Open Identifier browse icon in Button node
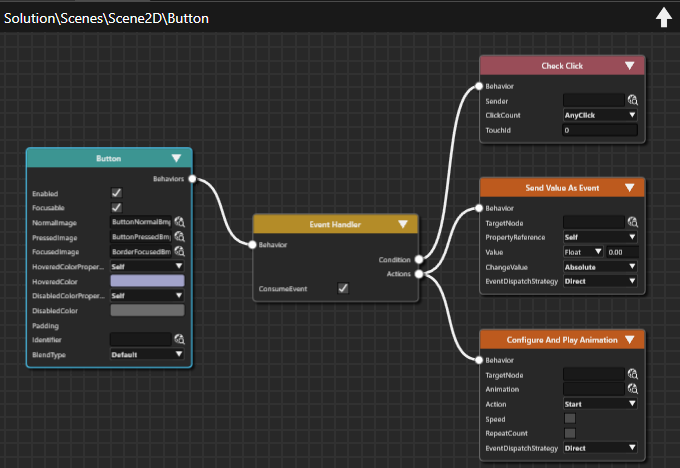This screenshot has height=468, width=680. (180, 339)
